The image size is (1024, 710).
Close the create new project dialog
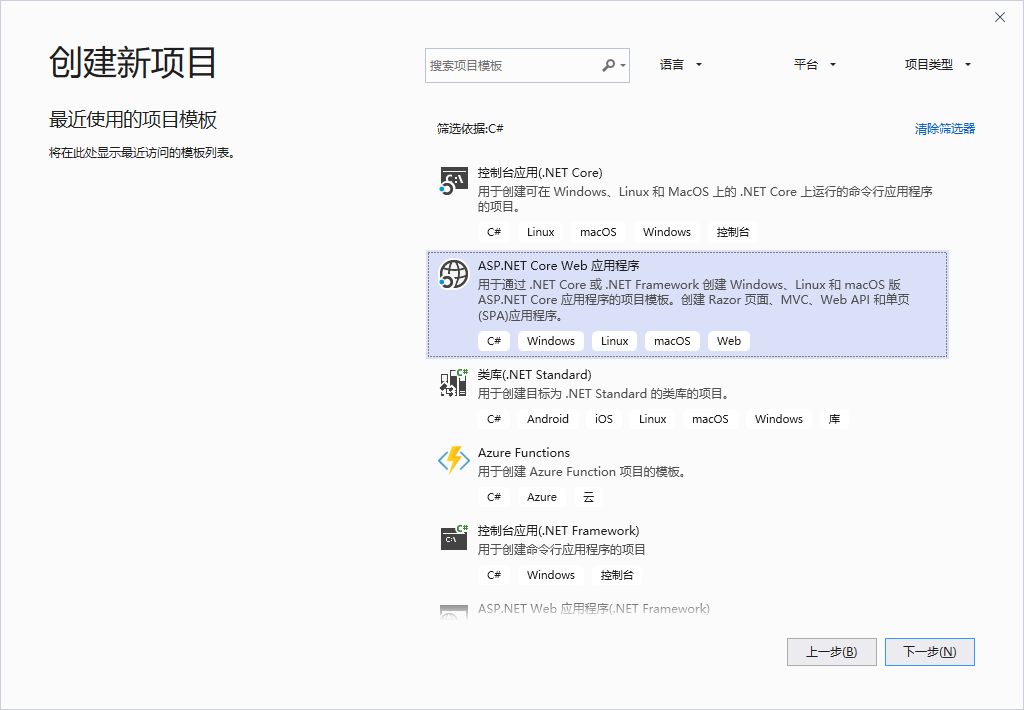[1000, 17]
